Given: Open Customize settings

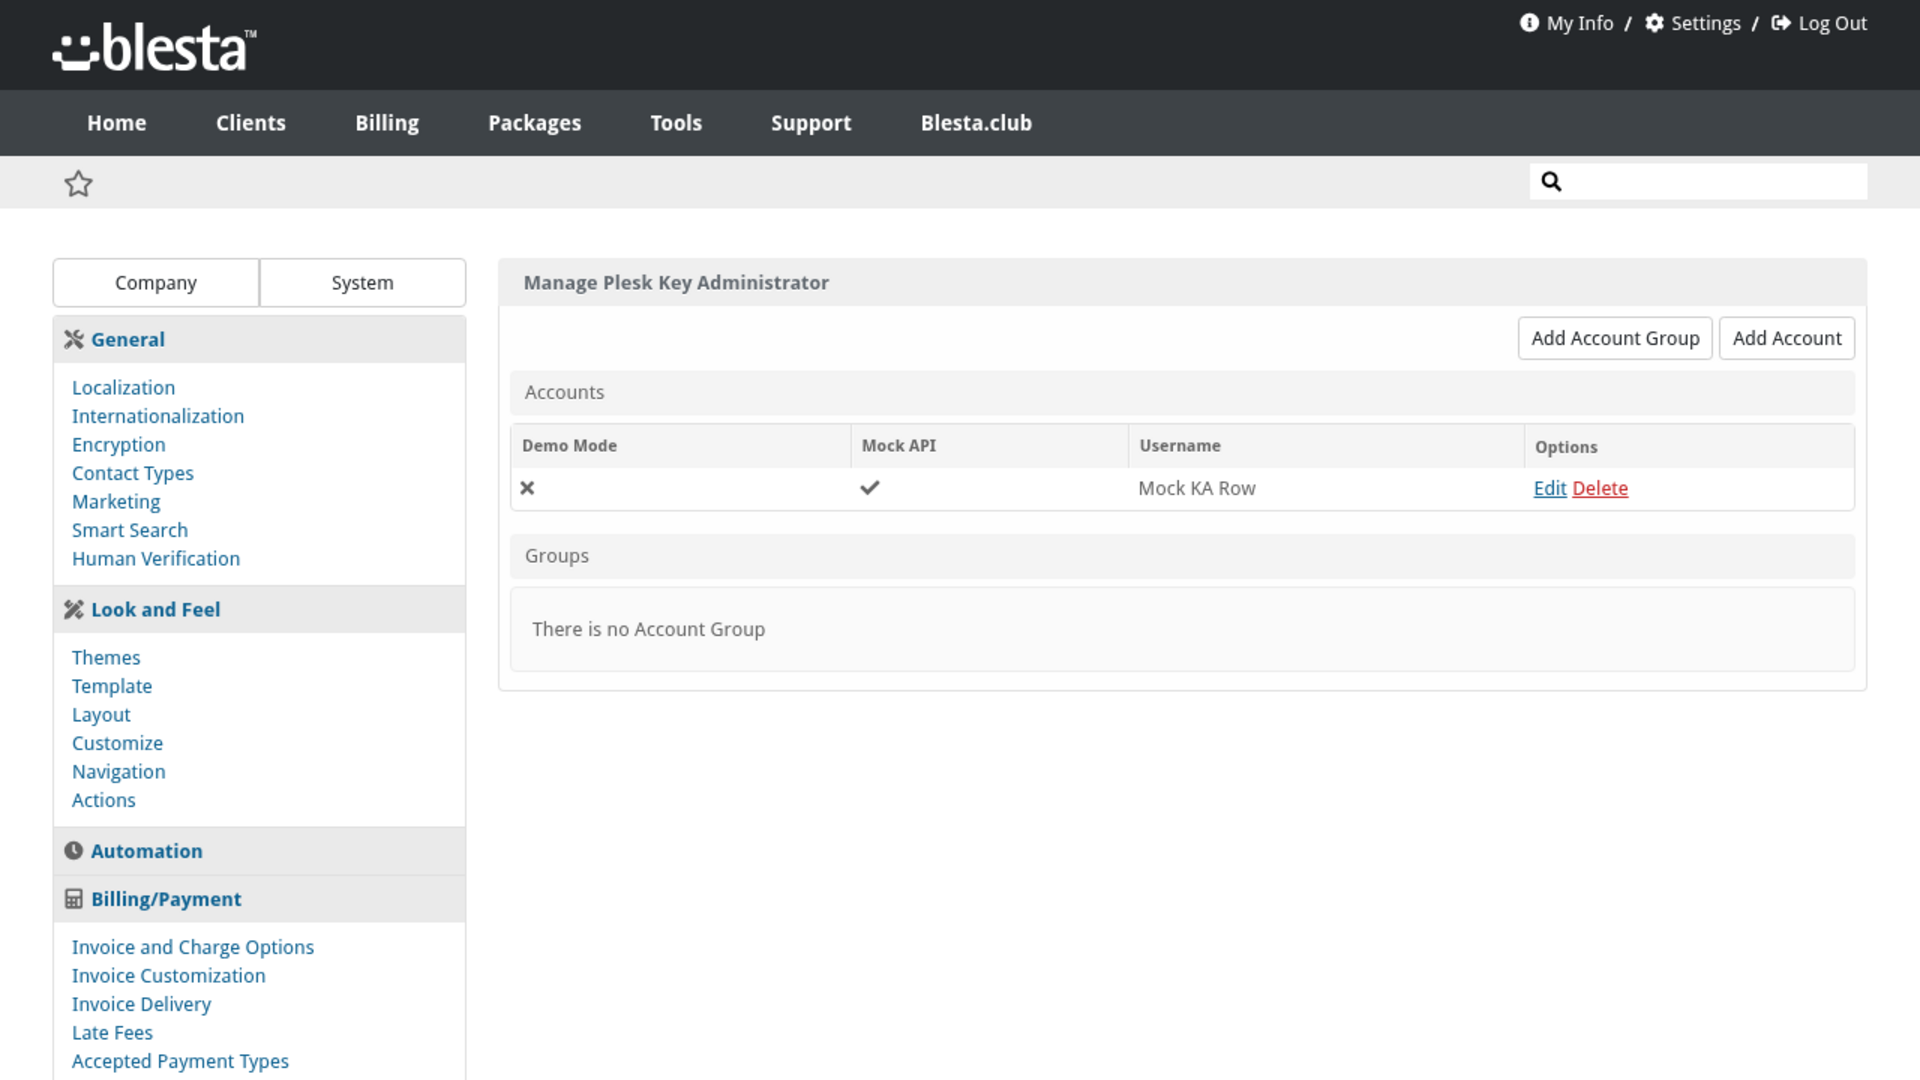Looking at the screenshot, I should (117, 743).
